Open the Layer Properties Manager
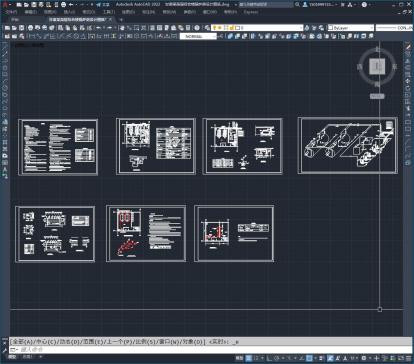Screen dimensions: 414x364 click(207, 28)
